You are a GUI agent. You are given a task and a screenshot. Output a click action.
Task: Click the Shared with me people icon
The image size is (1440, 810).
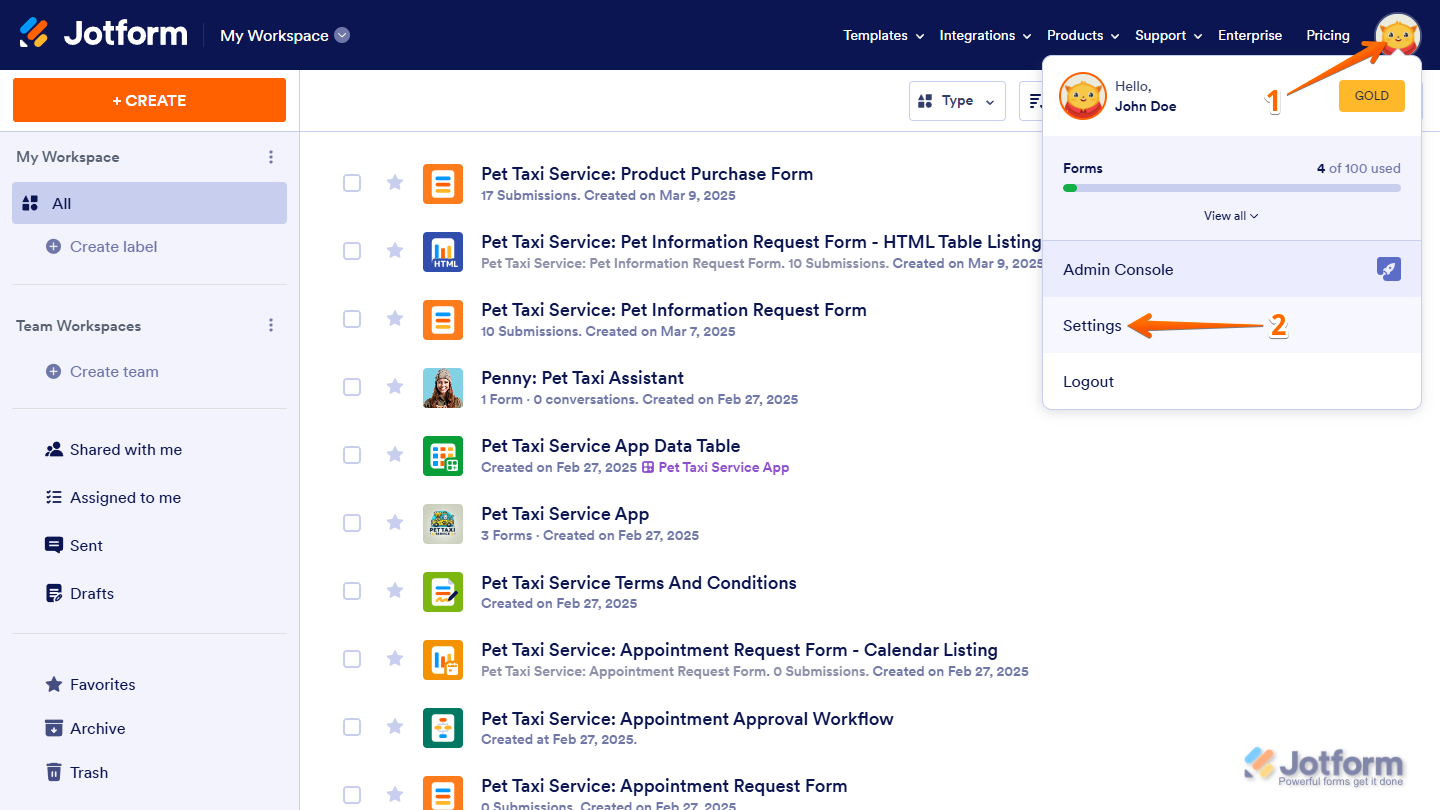[x=54, y=450]
